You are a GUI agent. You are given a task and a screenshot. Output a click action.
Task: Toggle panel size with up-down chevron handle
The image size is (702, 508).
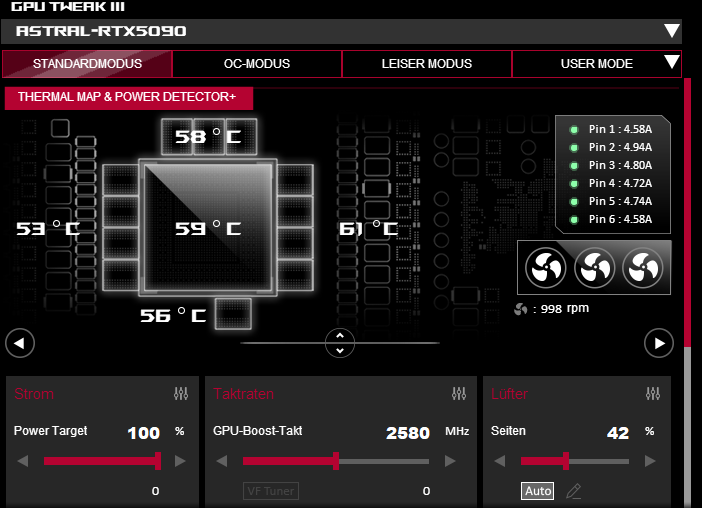pos(340,343)
